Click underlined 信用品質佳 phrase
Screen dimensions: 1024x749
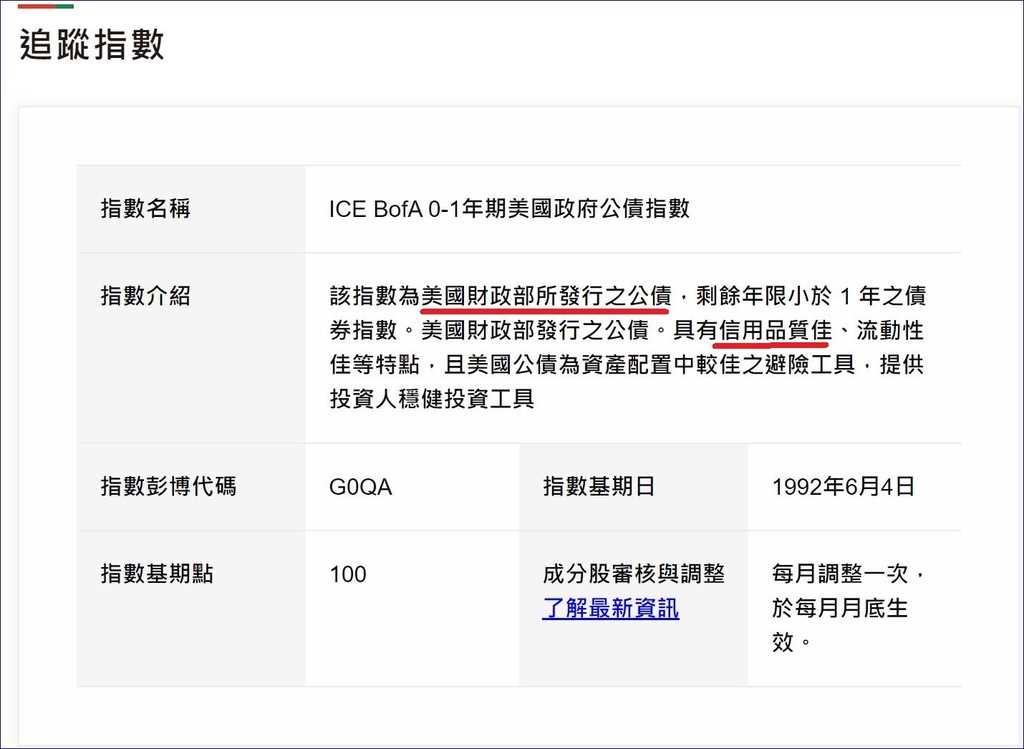[775, 330]
